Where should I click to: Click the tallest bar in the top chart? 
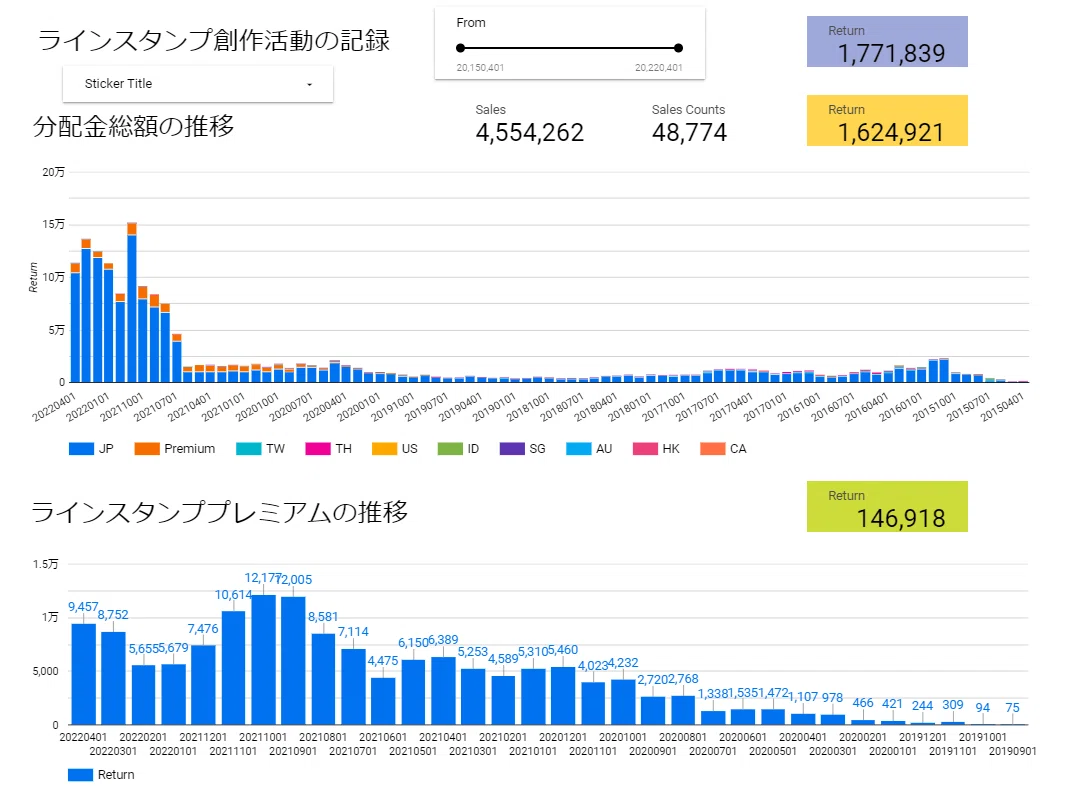(132, 303)
